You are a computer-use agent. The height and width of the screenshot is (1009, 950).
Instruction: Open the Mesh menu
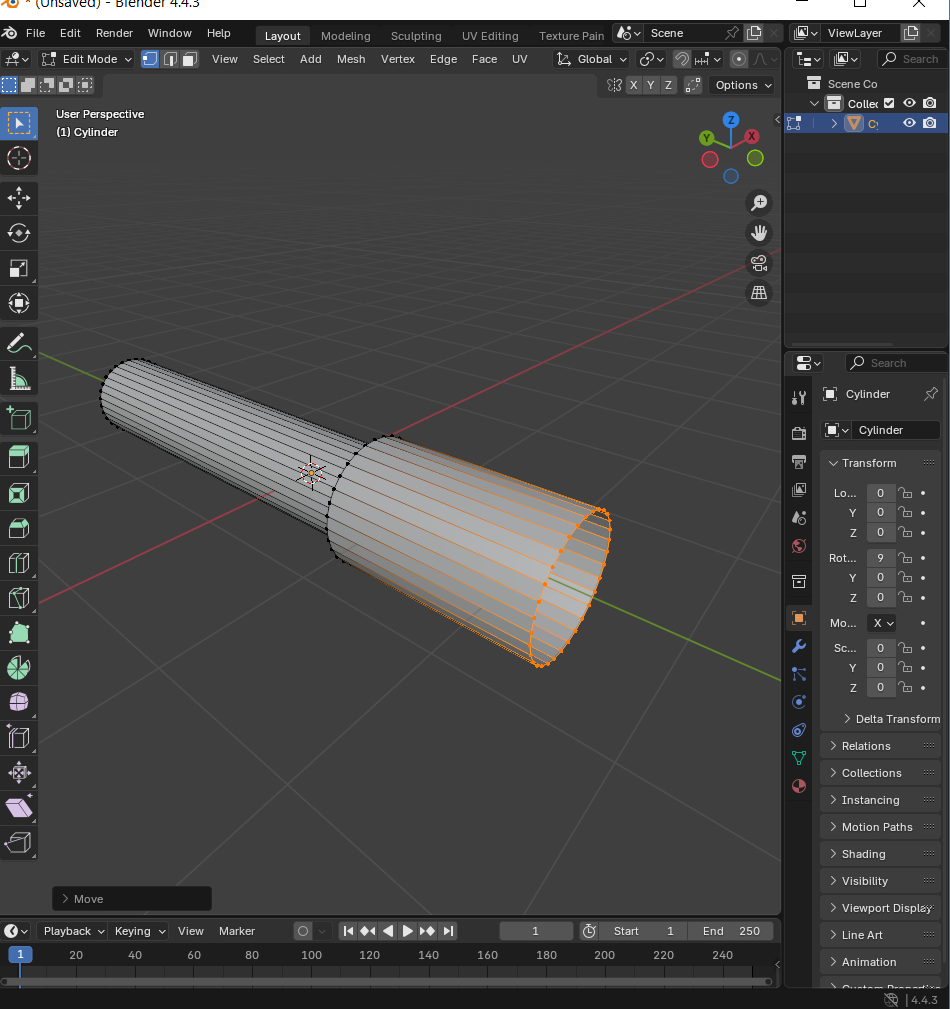click(x=351, y=59)
